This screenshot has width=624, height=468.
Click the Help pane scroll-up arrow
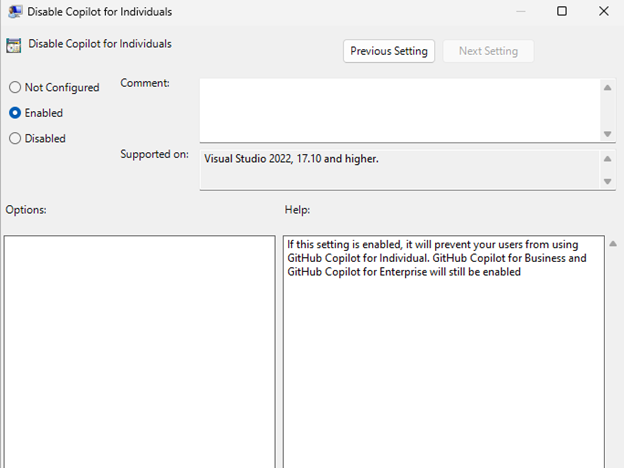(613, 244)
